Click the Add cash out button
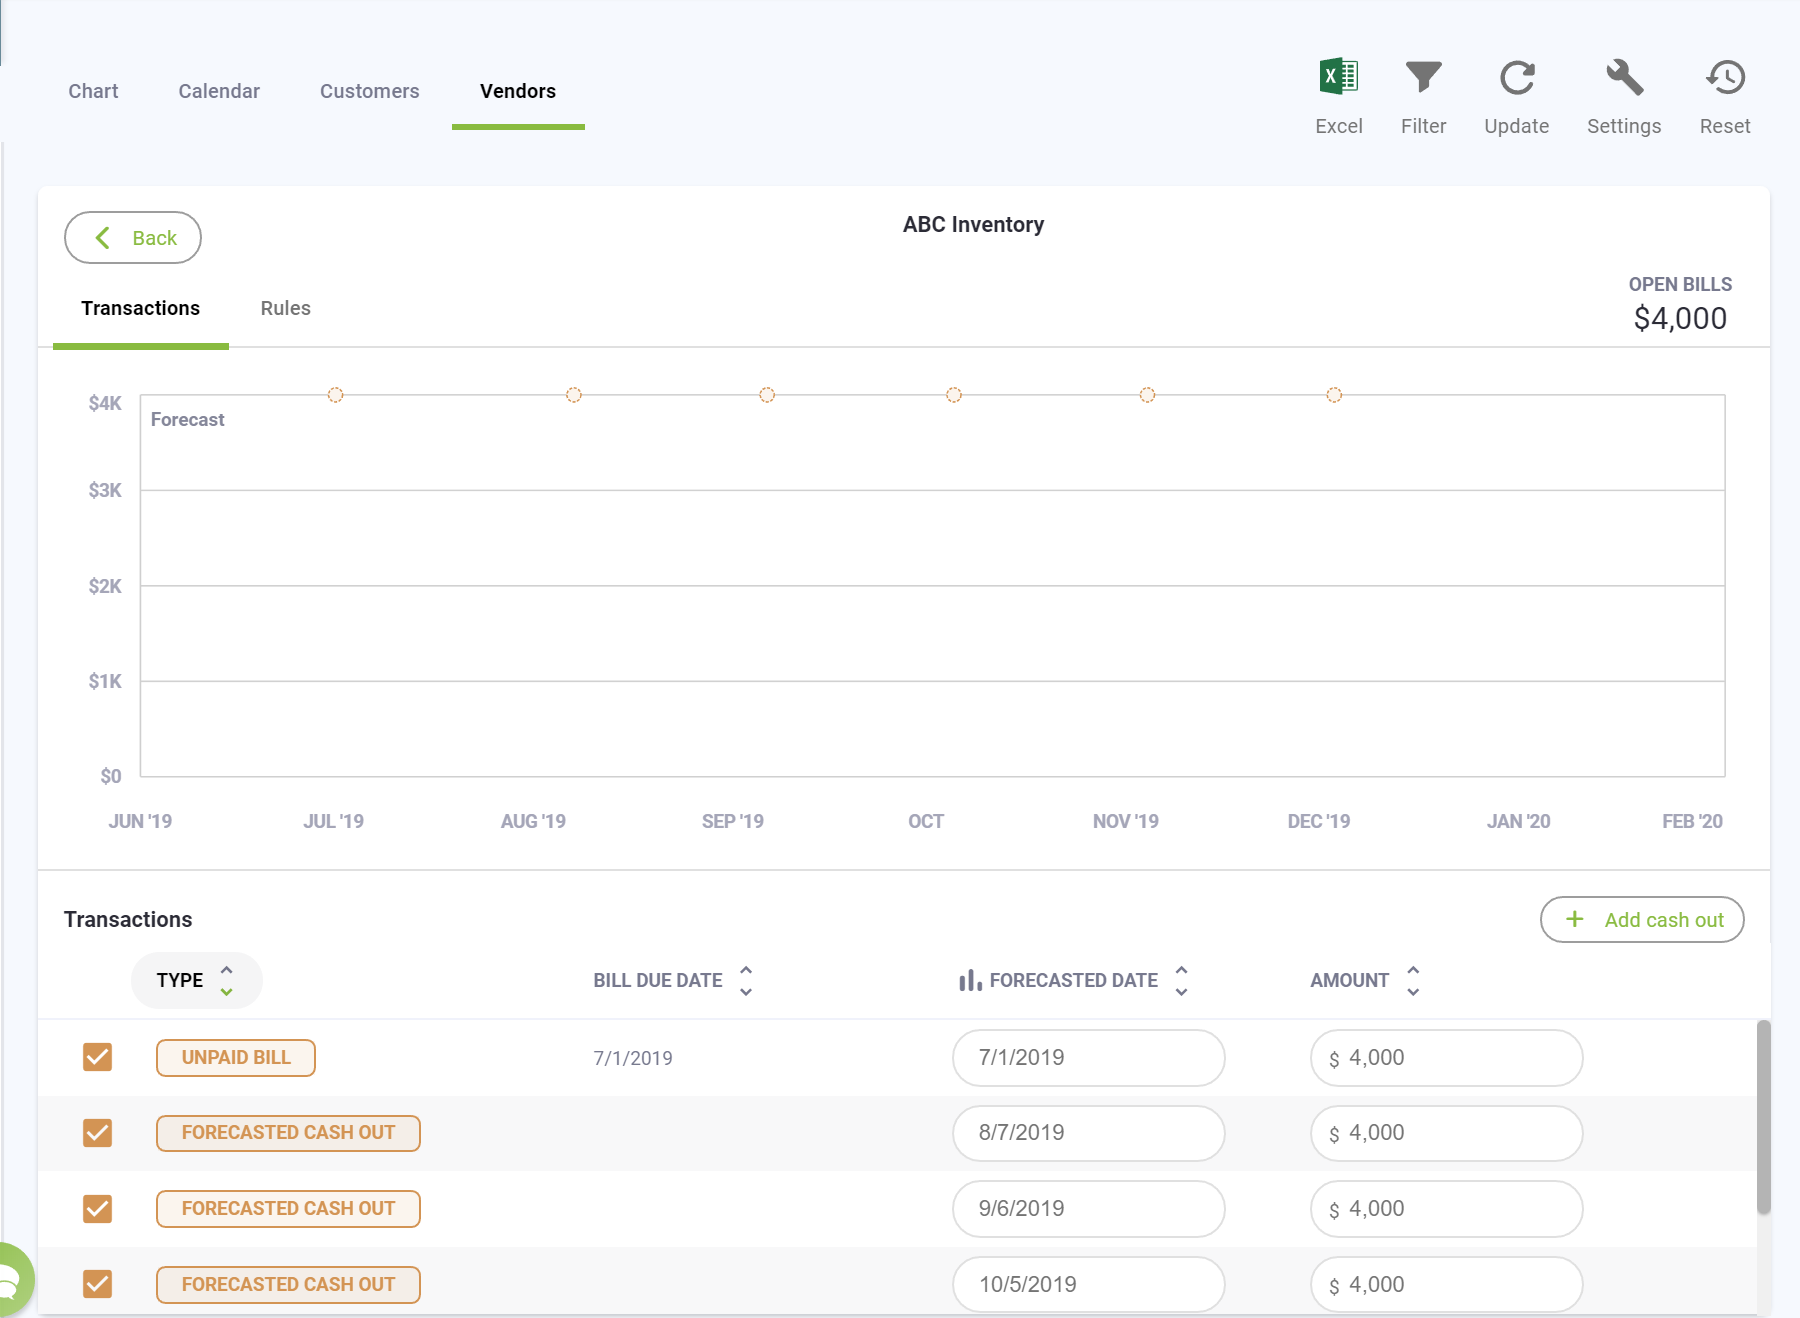Viewport: 1800px width, 1318px height. click(x=1642, y=919)
